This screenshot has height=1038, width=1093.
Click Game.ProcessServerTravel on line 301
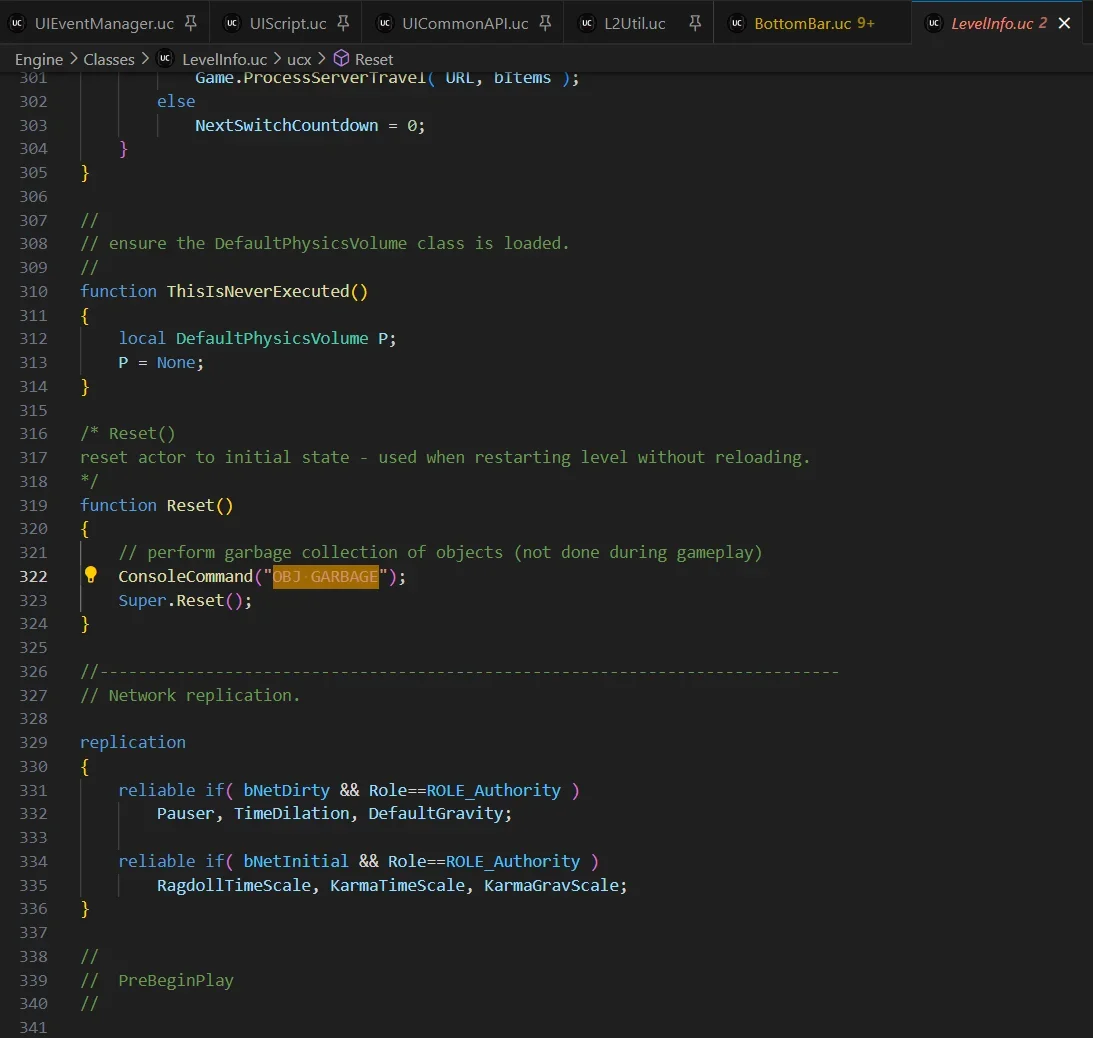[x=310, y=77]
